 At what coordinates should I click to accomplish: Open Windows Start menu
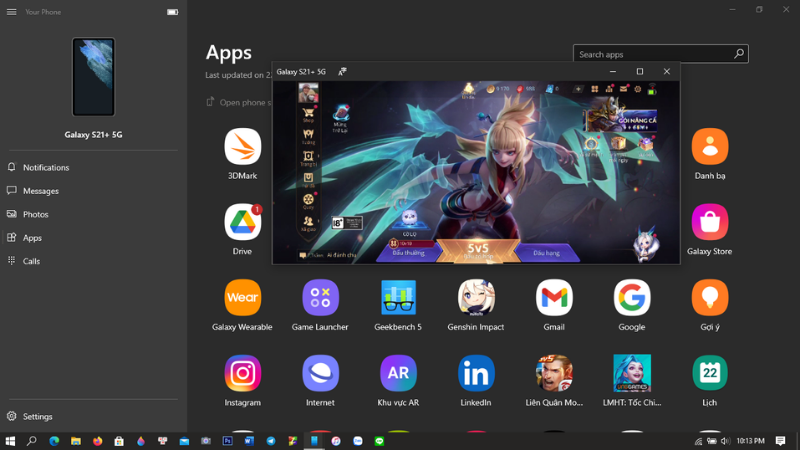10,441
